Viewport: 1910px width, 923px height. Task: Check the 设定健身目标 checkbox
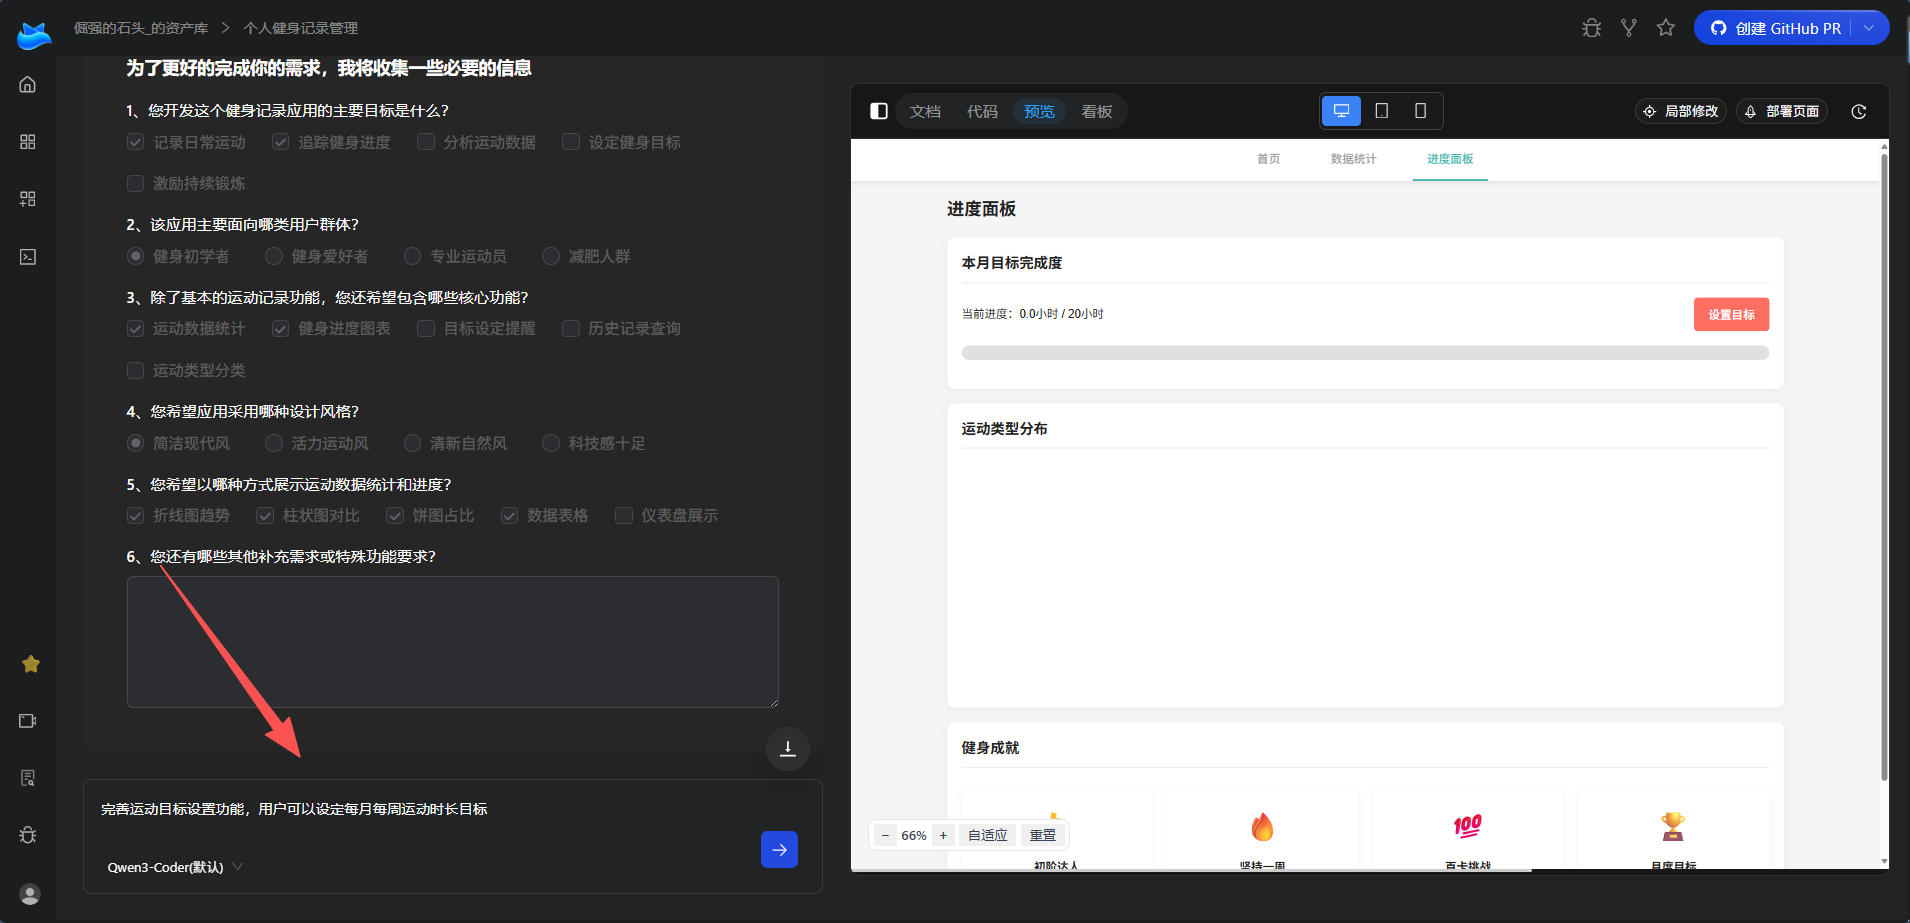[571, 142]
